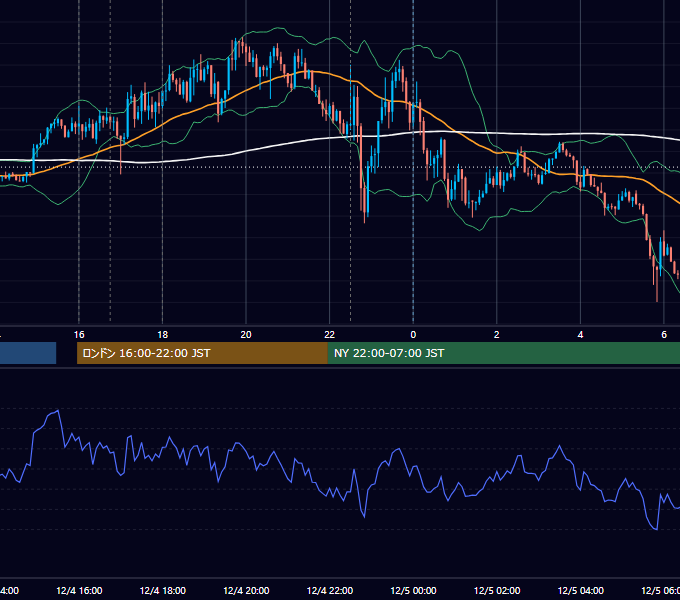Click the 12/4 18:00 date label
Viewport: 680px width, 600px height.
(x=163, y=590)
